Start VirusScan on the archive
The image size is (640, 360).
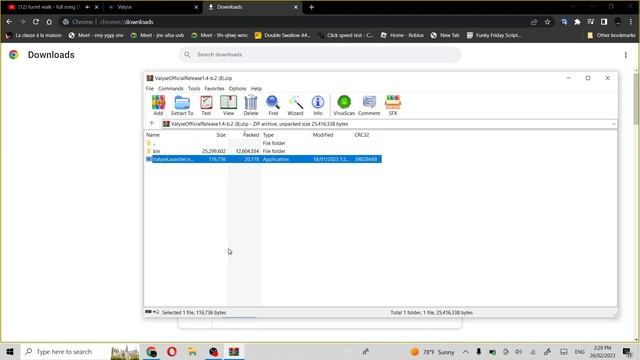click(344, 105)
